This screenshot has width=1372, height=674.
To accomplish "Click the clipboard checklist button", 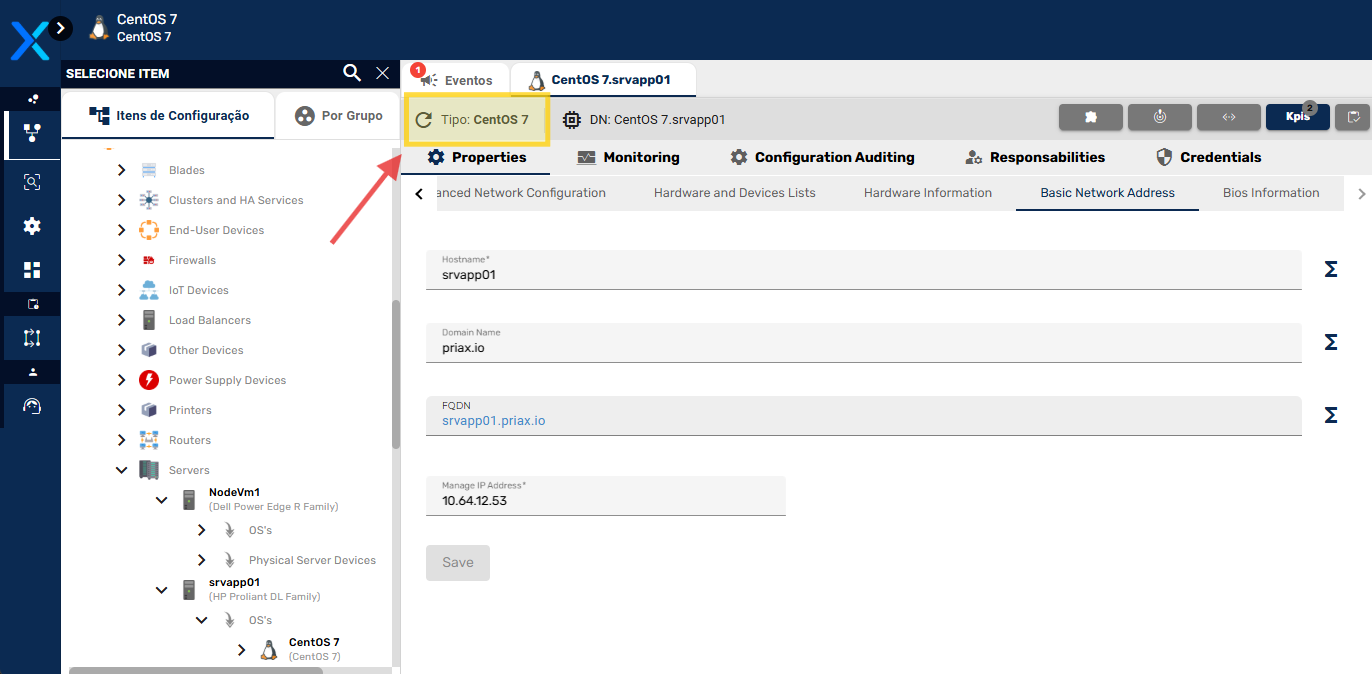I will click(x=1354, y=117).
